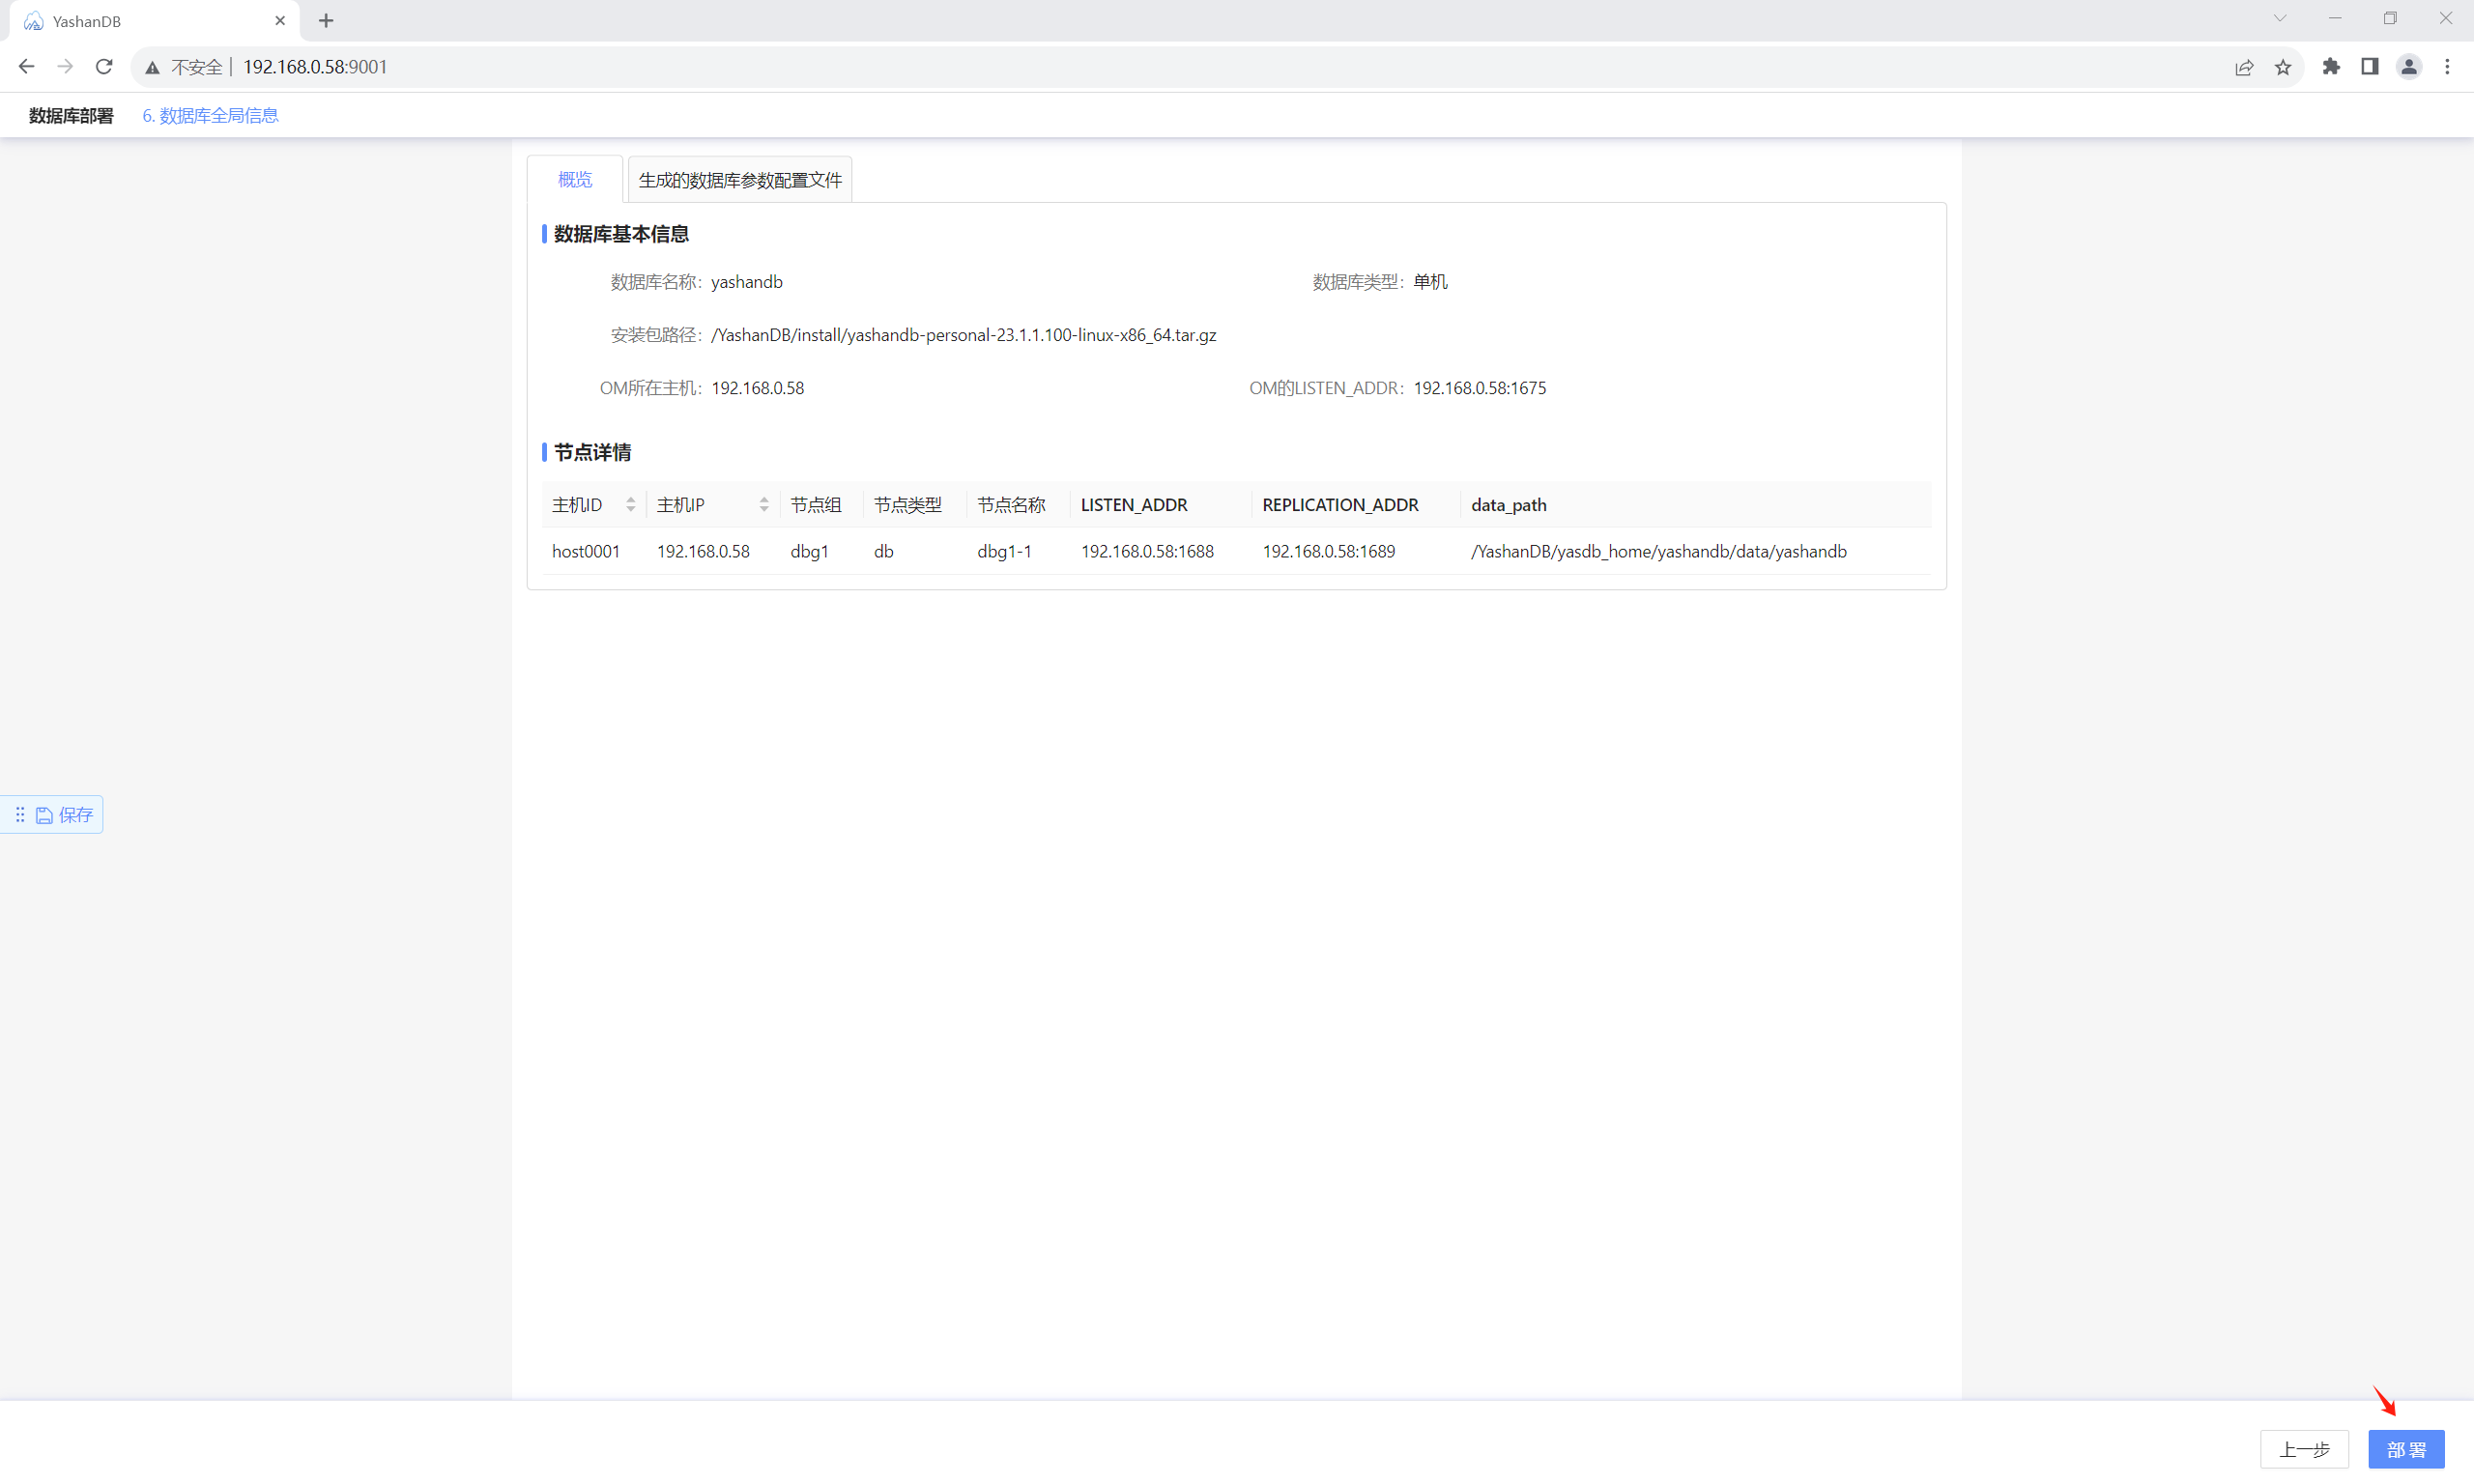Screen dimensions: 2474x1484
Task: Open a new browser tab
Action: [x=326, y=21]
